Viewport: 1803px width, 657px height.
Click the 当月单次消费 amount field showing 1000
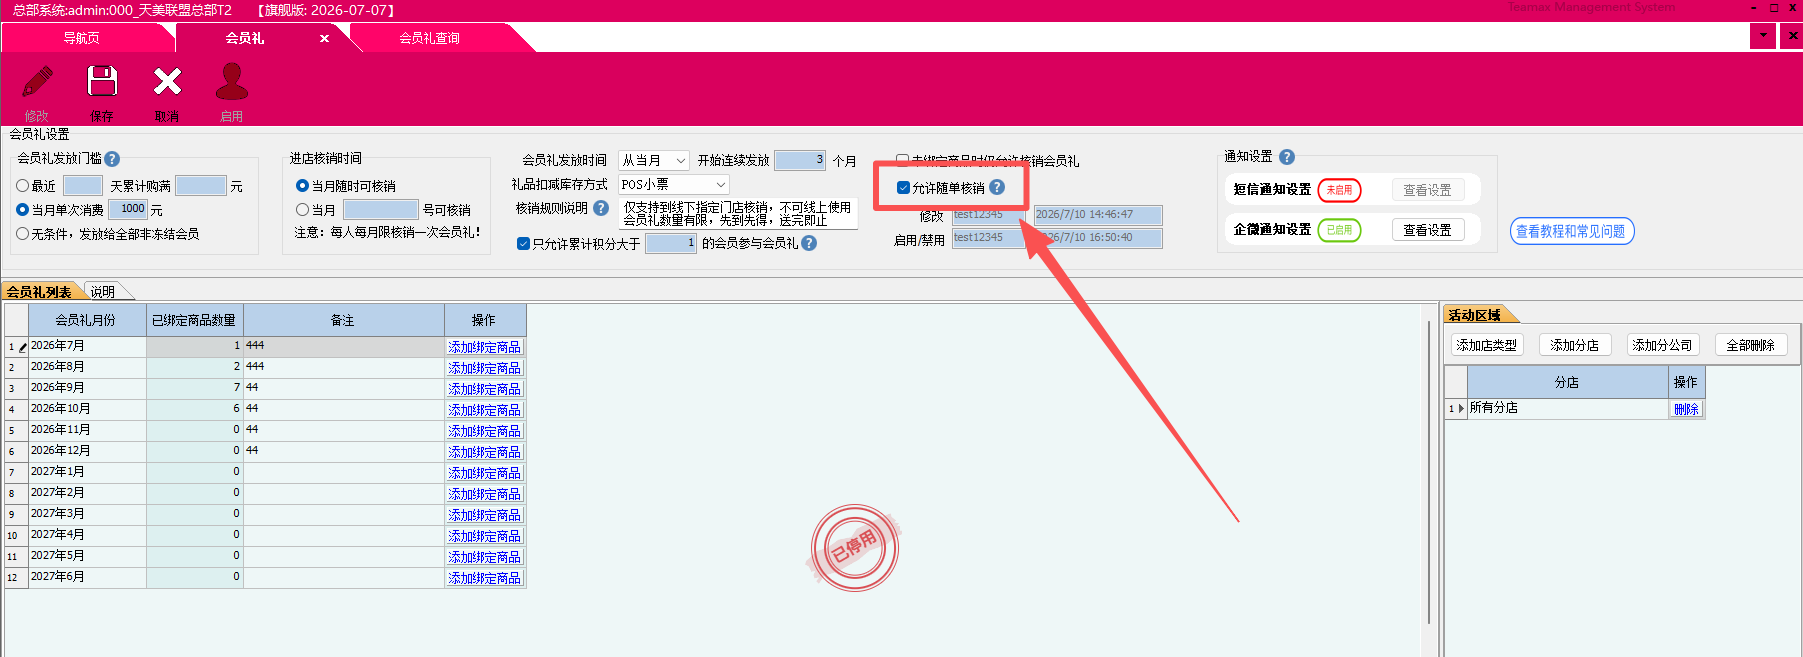[x=128, y=209]
